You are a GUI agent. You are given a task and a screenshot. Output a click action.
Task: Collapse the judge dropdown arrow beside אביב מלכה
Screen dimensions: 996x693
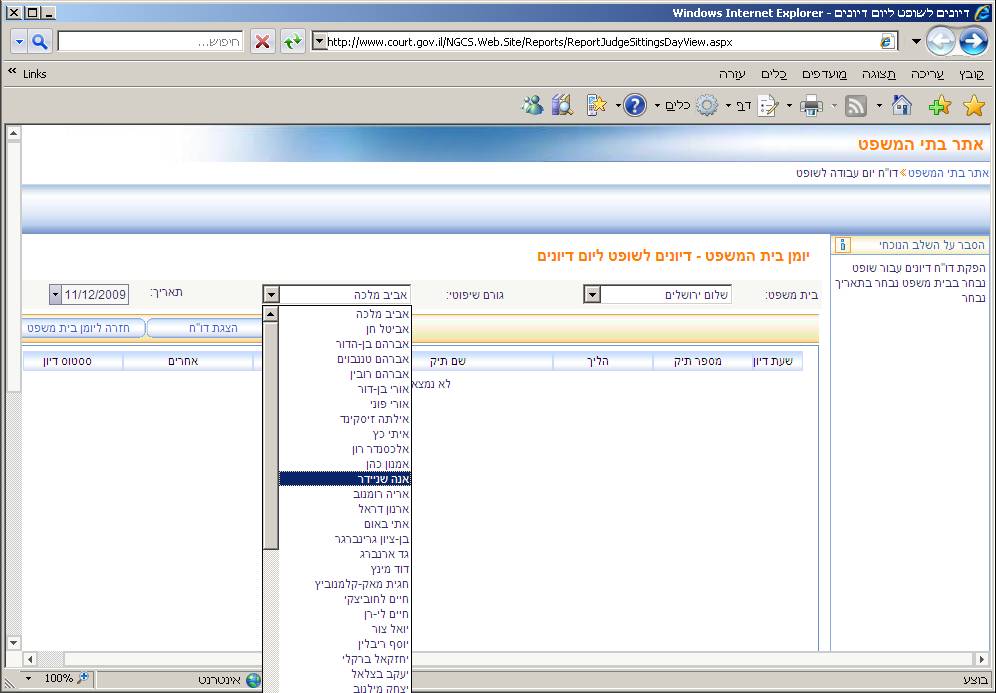click(x=270, y=295)
